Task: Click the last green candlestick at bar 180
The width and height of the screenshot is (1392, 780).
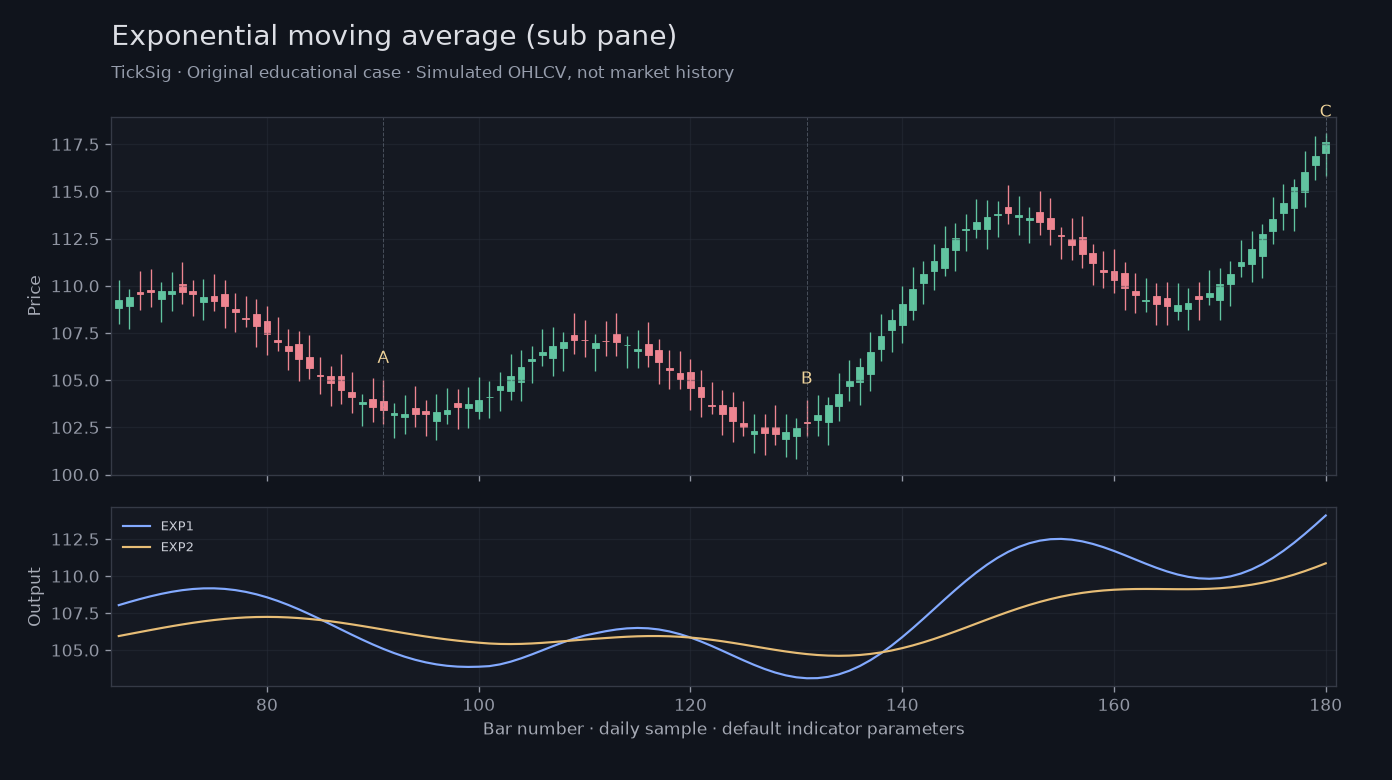Action: 1326,148
